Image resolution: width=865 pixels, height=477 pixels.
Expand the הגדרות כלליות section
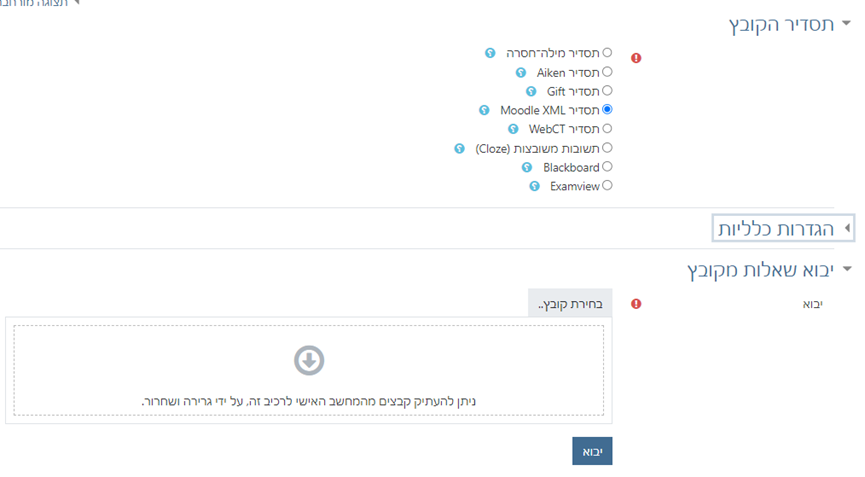848,229
